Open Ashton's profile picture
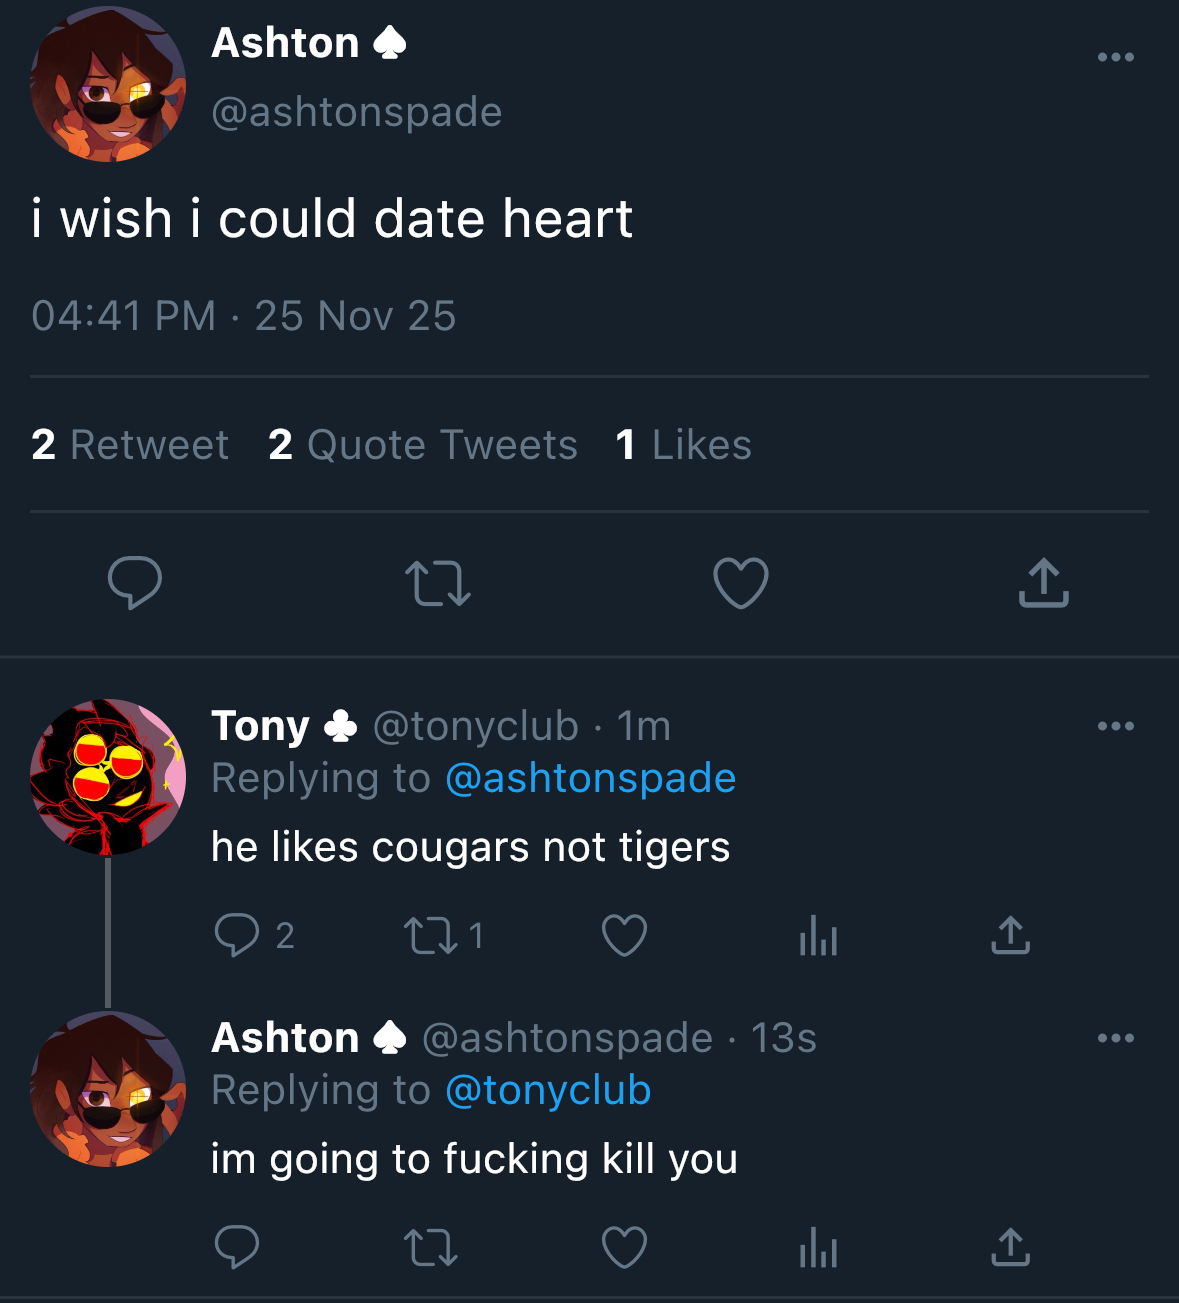Screen dimensions: 1179x1303 coord(108,84)
